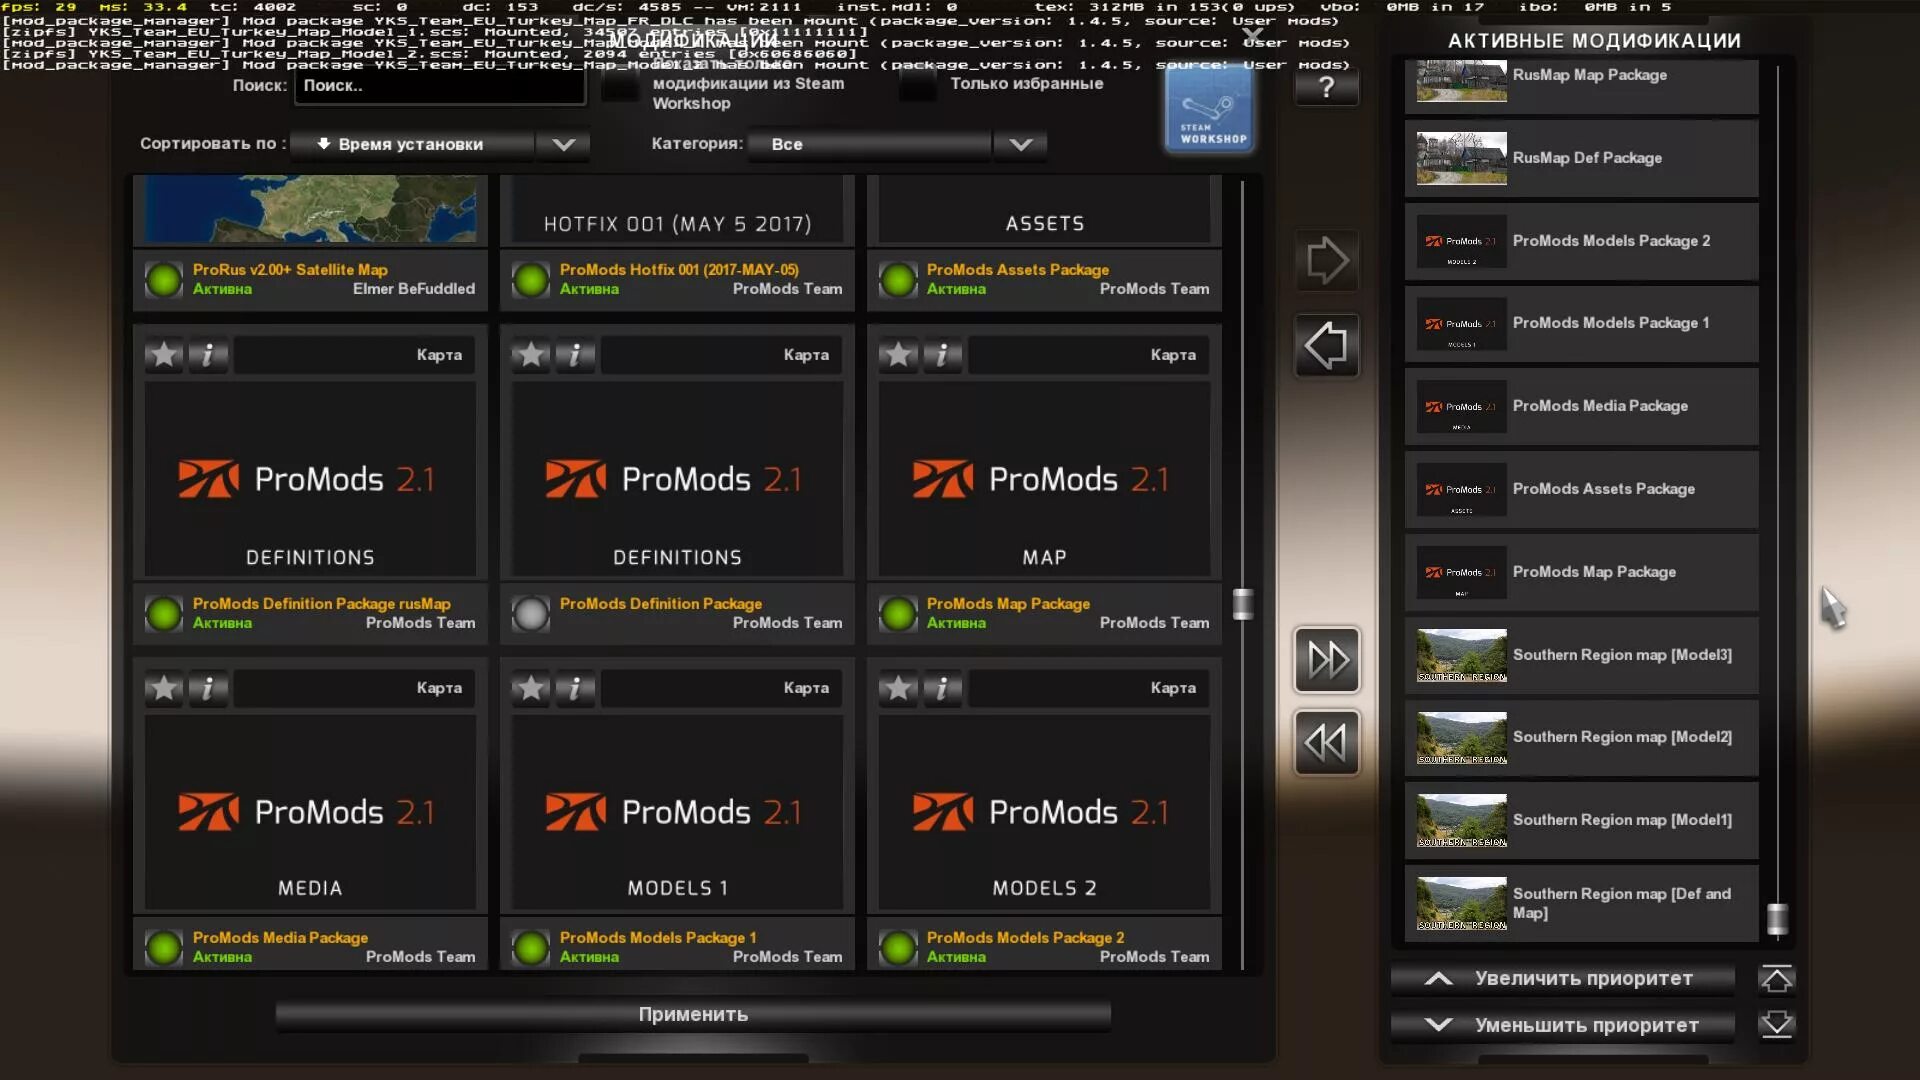
Task: Open info for ProMods Media Package
Action: 208,688
